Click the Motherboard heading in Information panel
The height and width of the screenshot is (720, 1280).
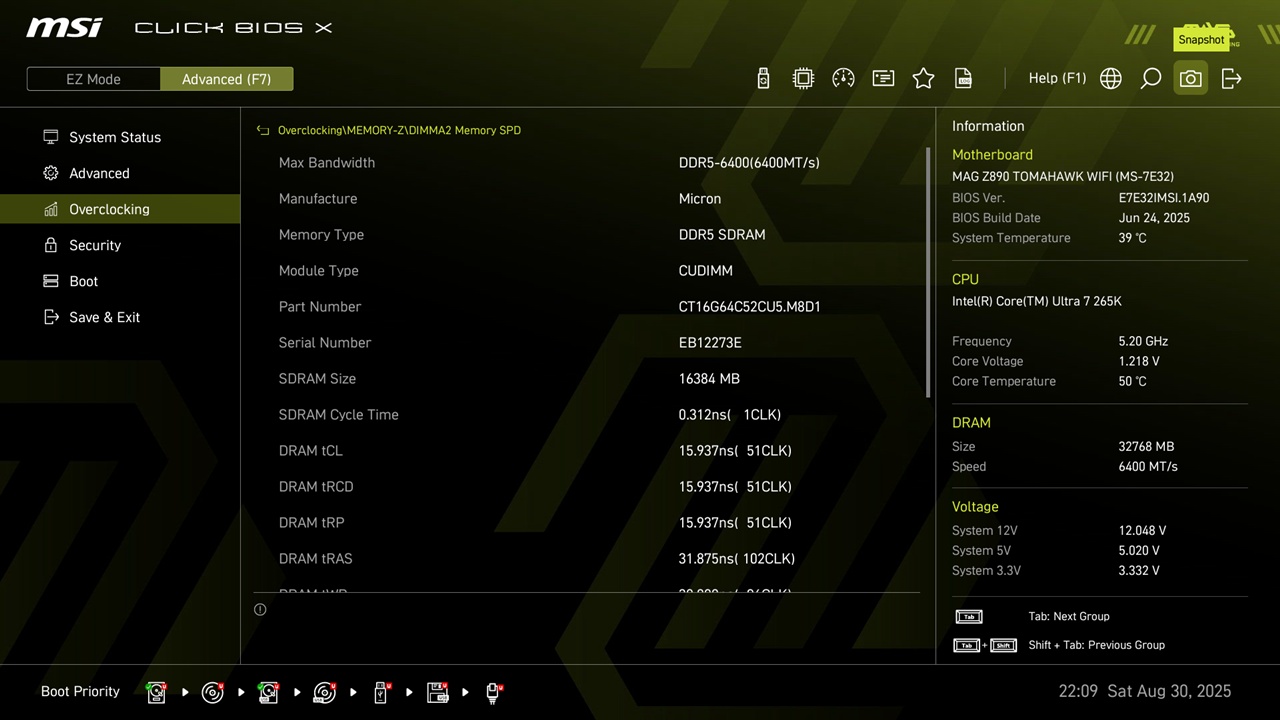point(992,155)
